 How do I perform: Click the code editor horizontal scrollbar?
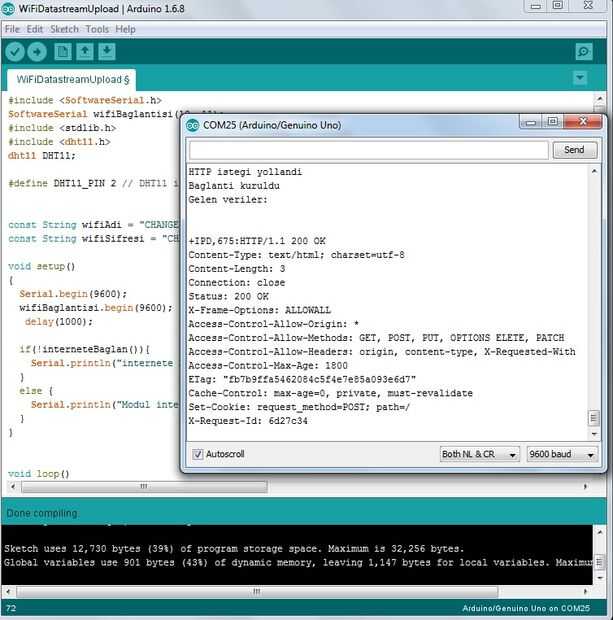[x=144, y=486]
